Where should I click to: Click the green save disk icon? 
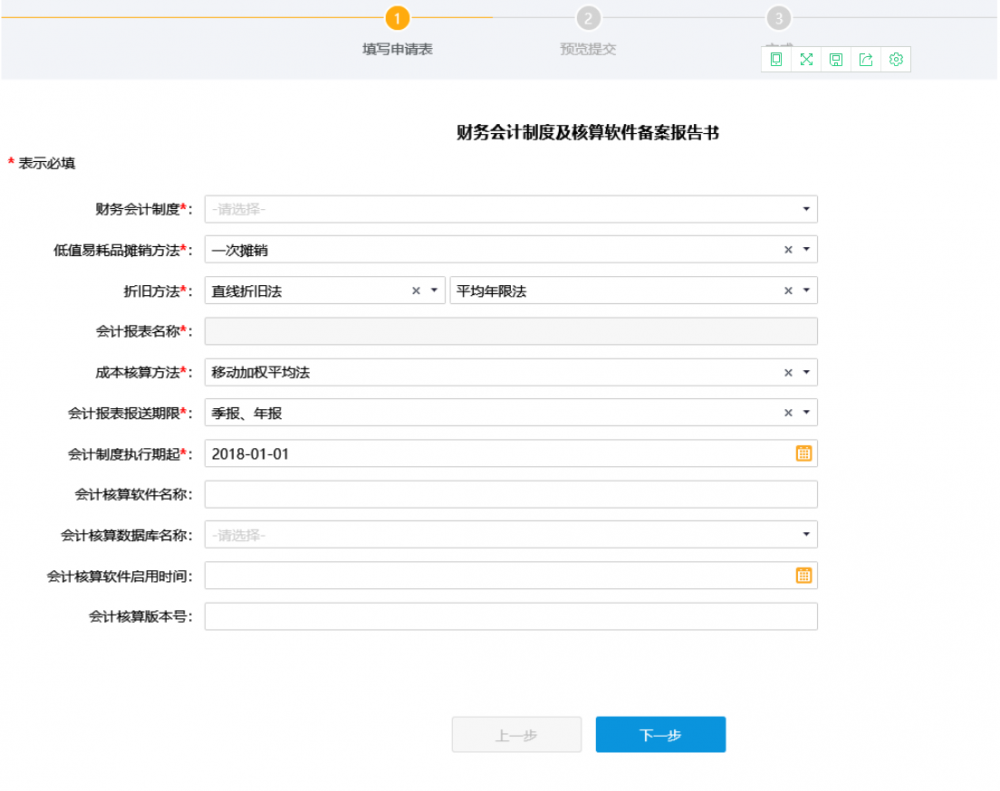point(836,60)
